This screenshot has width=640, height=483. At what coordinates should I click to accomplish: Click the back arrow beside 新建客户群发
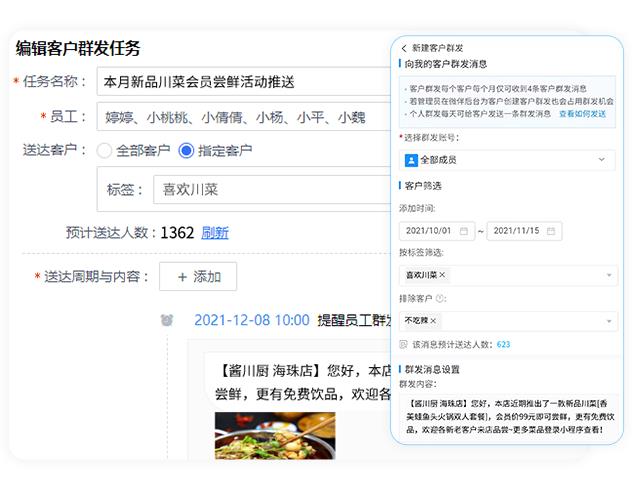(404, 48)
